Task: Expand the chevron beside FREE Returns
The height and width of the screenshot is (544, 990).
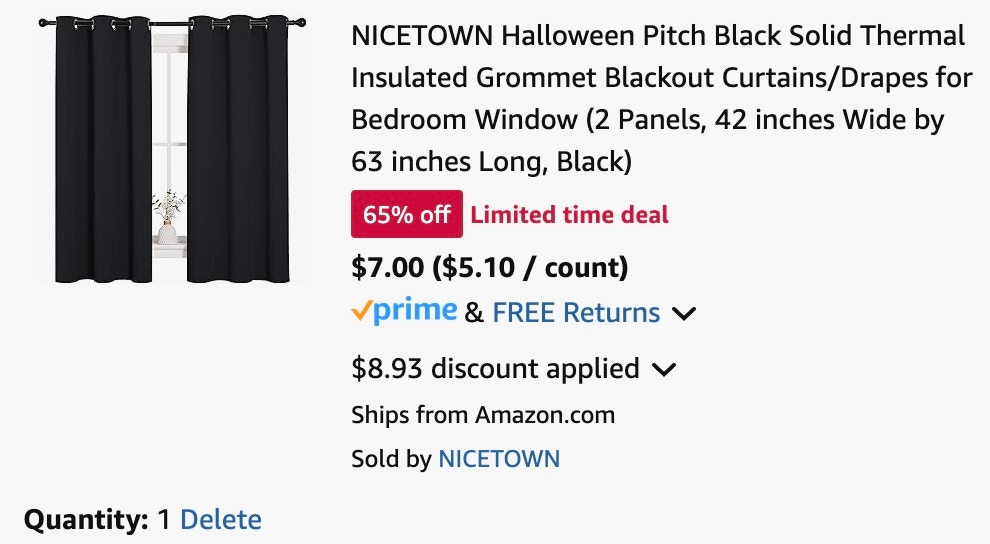Action: [x=684, y=314]
